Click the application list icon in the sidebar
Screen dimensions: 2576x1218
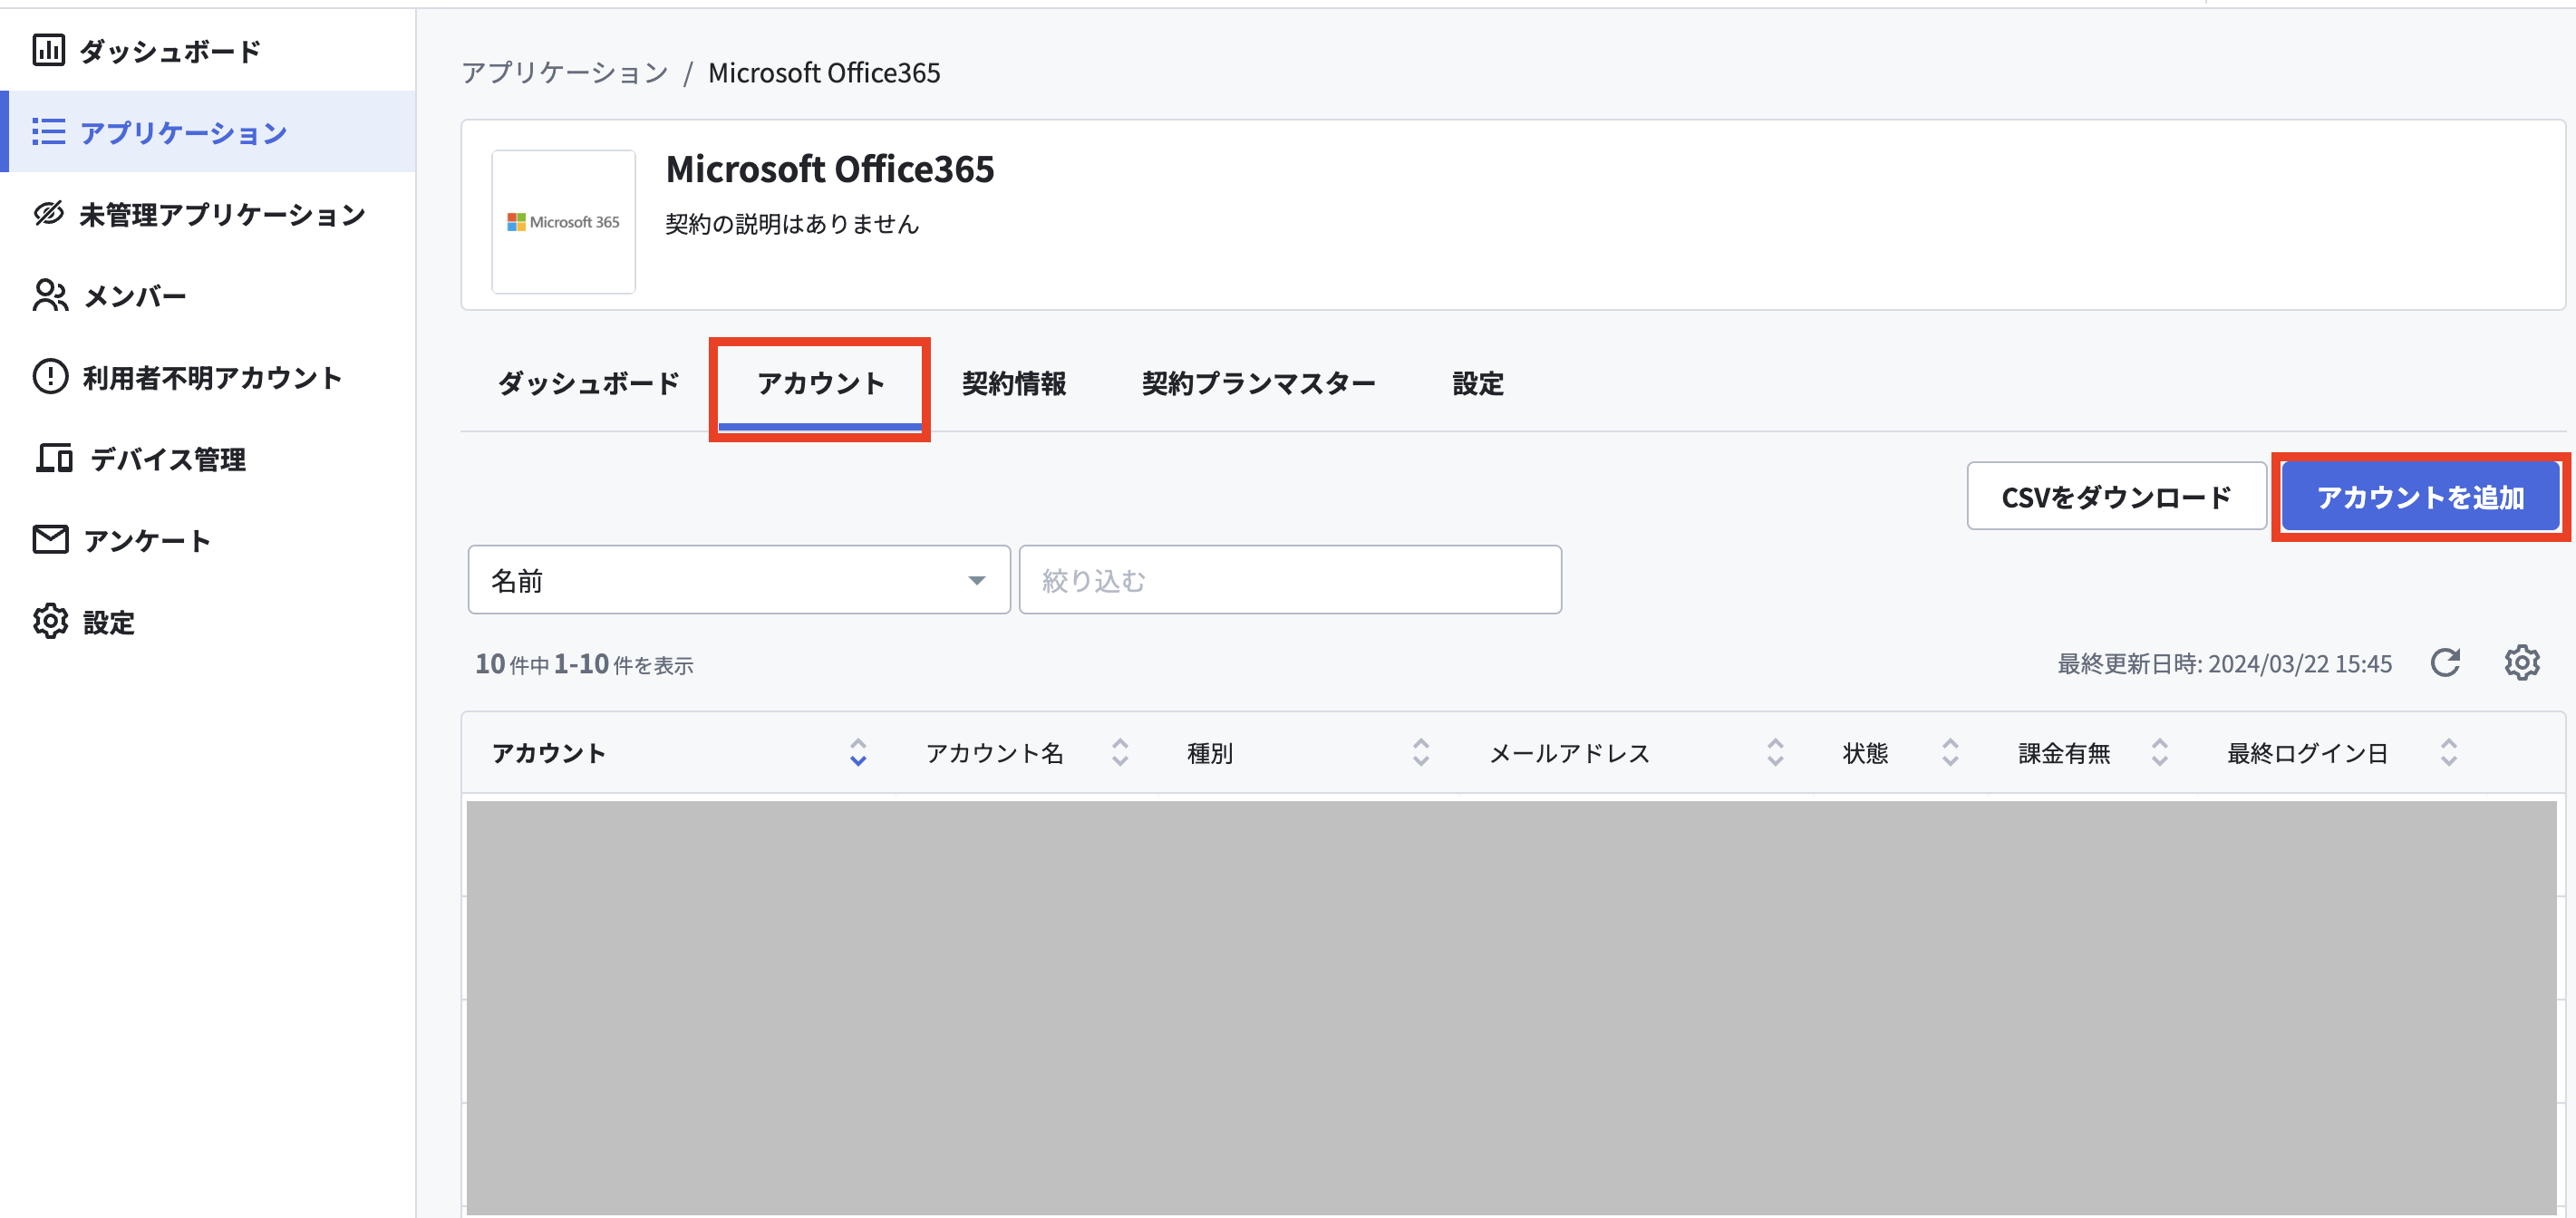pos(49,132)
